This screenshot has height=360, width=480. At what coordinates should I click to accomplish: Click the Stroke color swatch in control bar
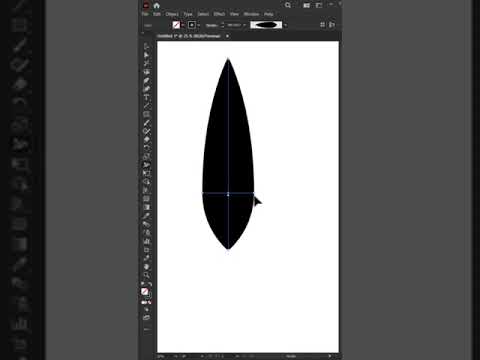[x=192, y=25]
